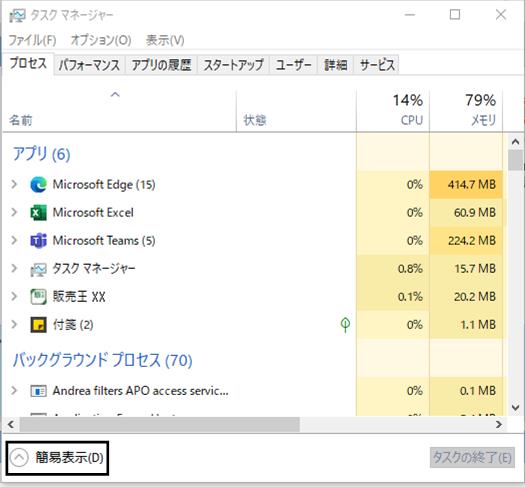
Task: Click the green leaf status icon on 付箋 row
Action: coord(345,325)
